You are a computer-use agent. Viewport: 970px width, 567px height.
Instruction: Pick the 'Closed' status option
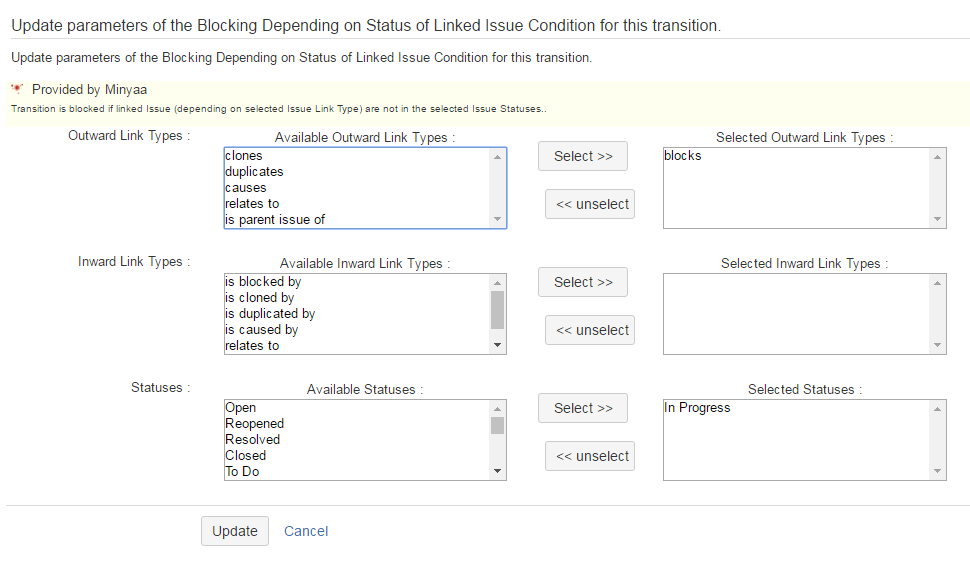245,456
